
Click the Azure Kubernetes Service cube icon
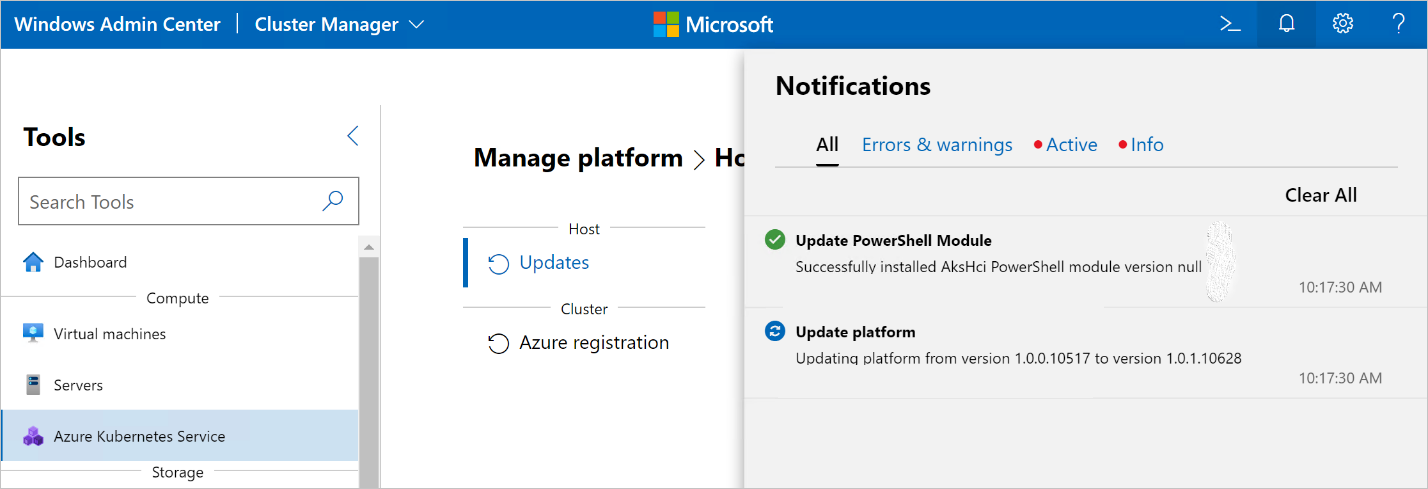coord(34,436)
